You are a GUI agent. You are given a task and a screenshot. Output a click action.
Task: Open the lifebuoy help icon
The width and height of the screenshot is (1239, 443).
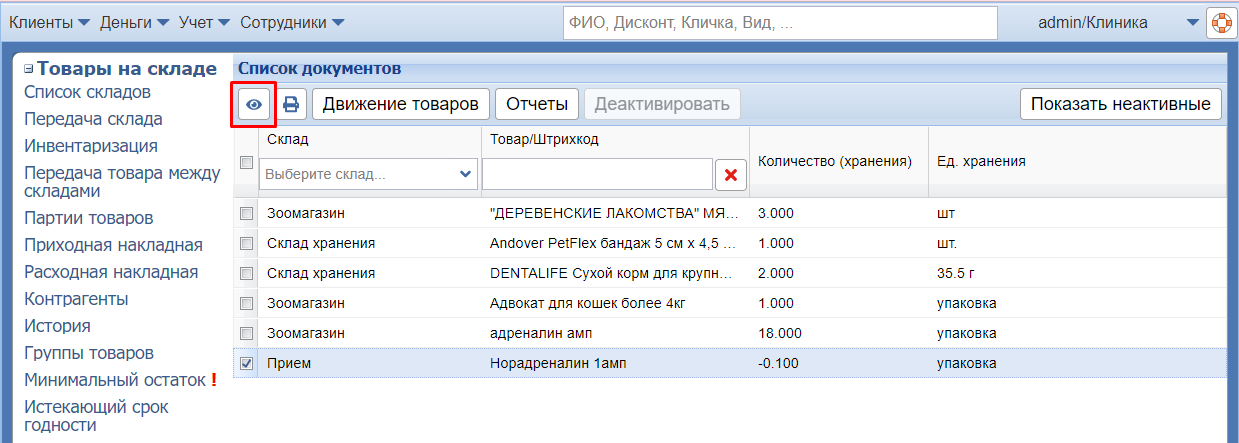(x=1221, y=23)
